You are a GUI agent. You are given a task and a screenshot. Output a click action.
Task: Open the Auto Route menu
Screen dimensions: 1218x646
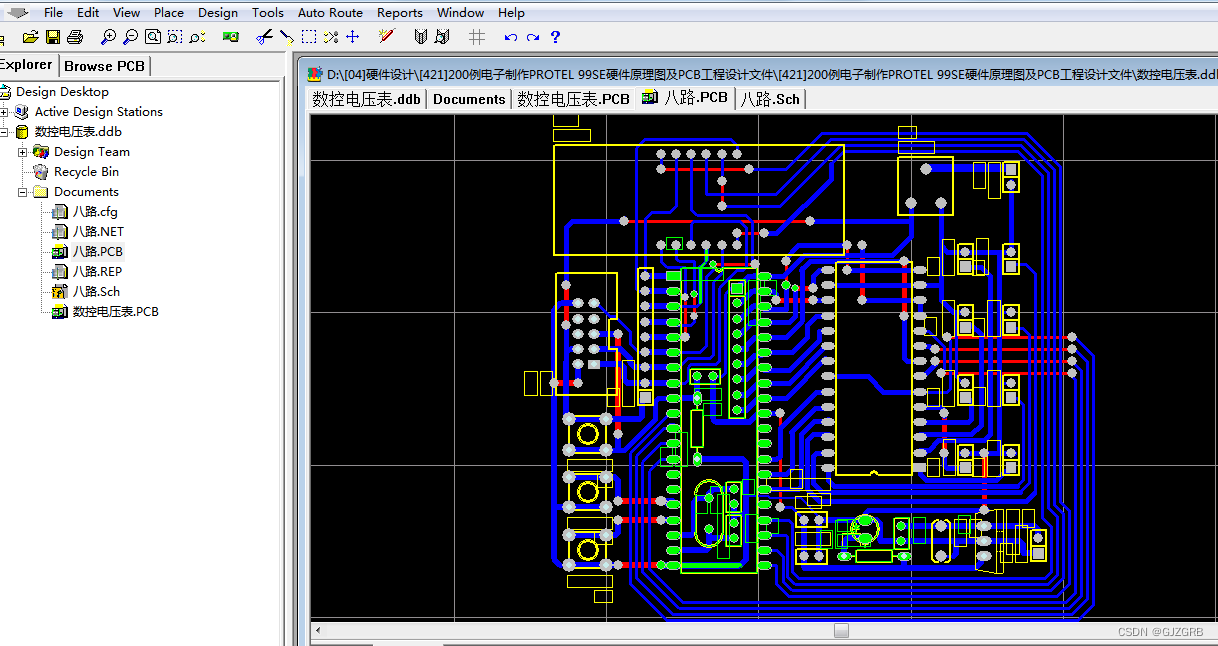(x=330, y=12)
